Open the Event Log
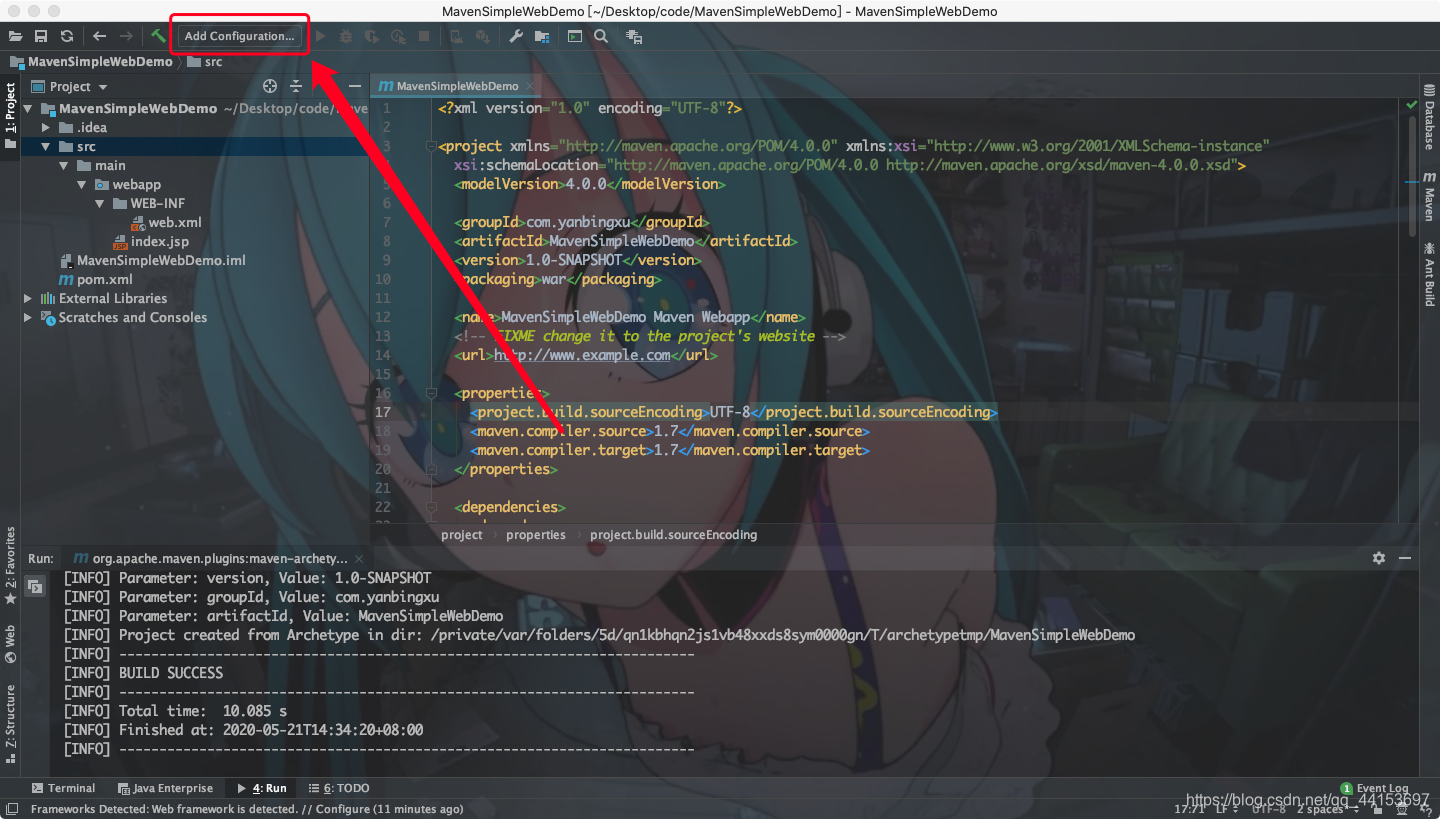This screenshot has height=819, width=1440. tap(1375, 788)
